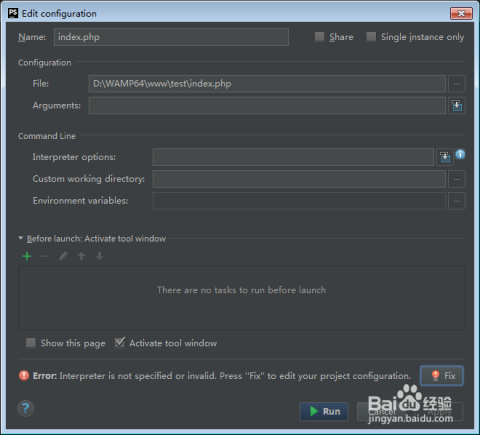Collapse the Before launch section

(21, 238)
